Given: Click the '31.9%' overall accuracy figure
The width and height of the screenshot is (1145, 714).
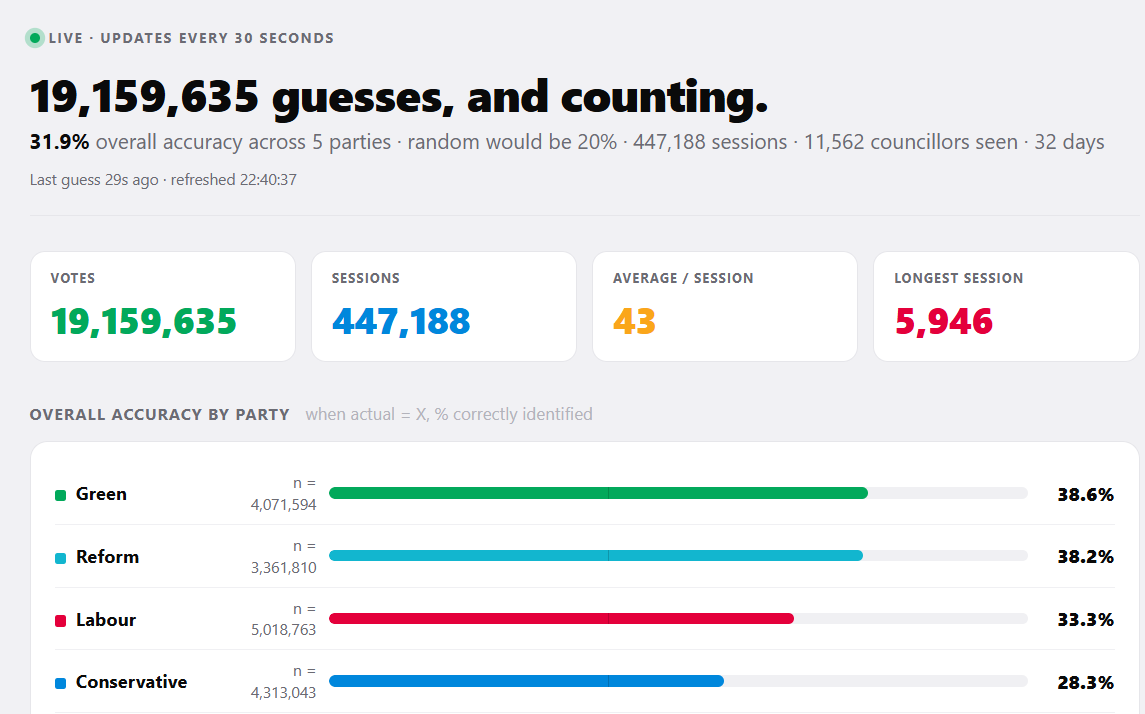Looking at the screenshot, I should point(59,142).
